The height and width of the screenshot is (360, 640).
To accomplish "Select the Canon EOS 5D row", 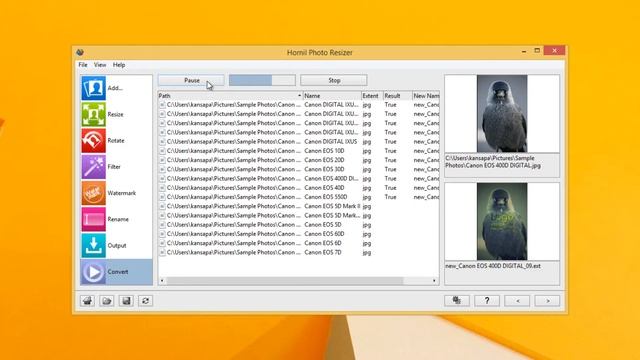I will pyautogui.click(x=299, y=224).
